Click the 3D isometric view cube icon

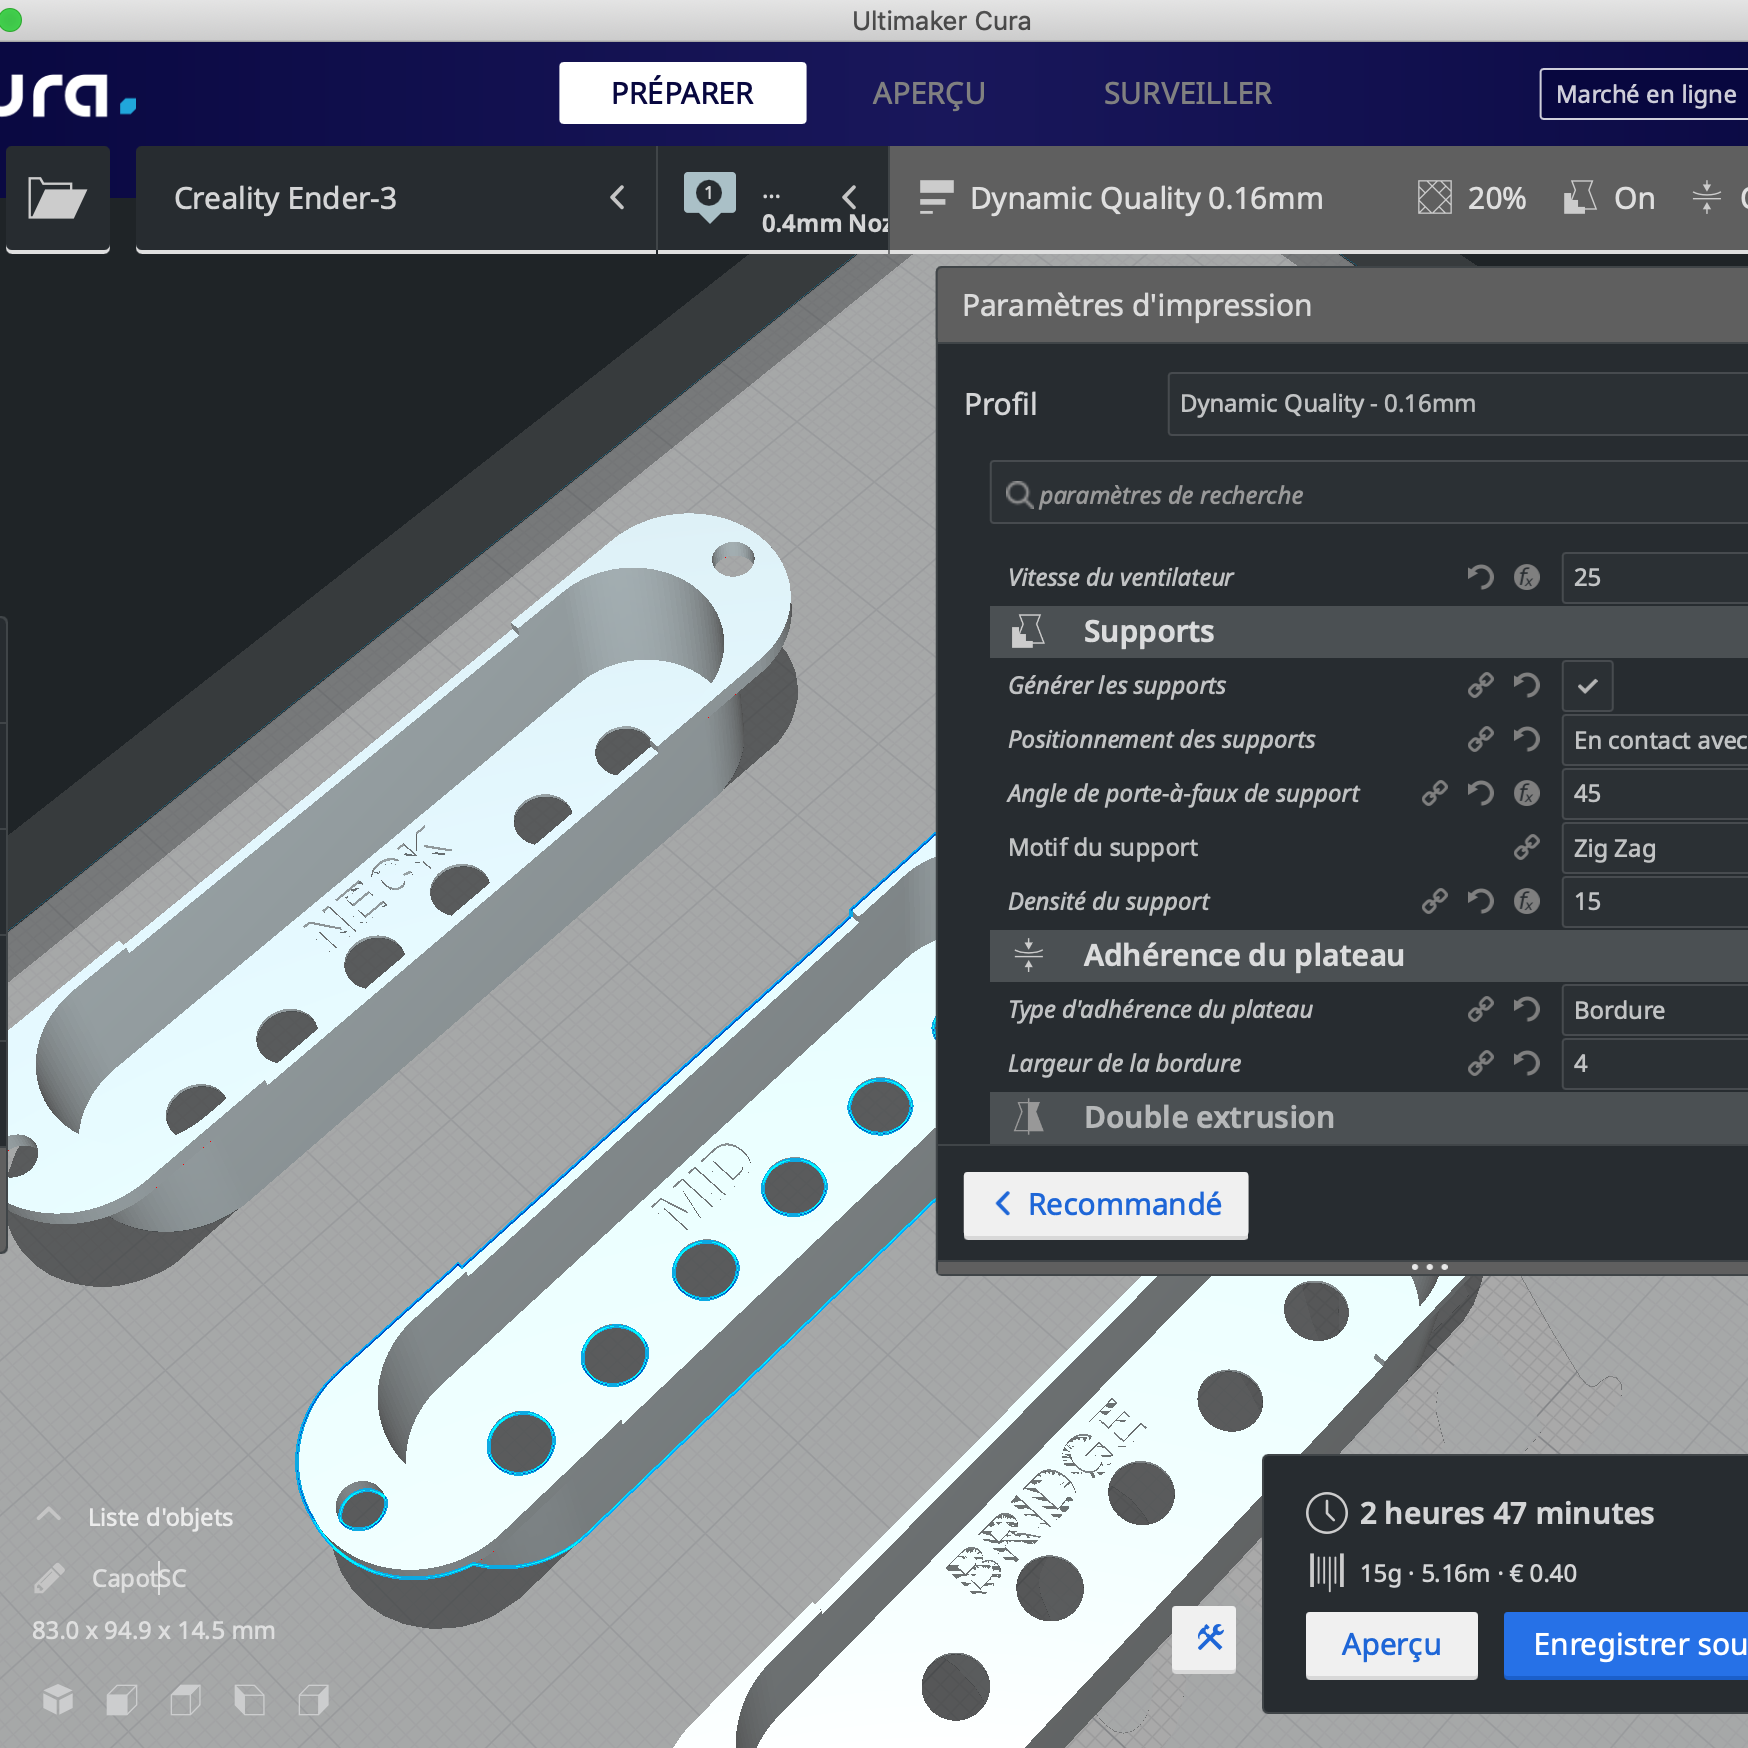click(x=58, y=1699)
